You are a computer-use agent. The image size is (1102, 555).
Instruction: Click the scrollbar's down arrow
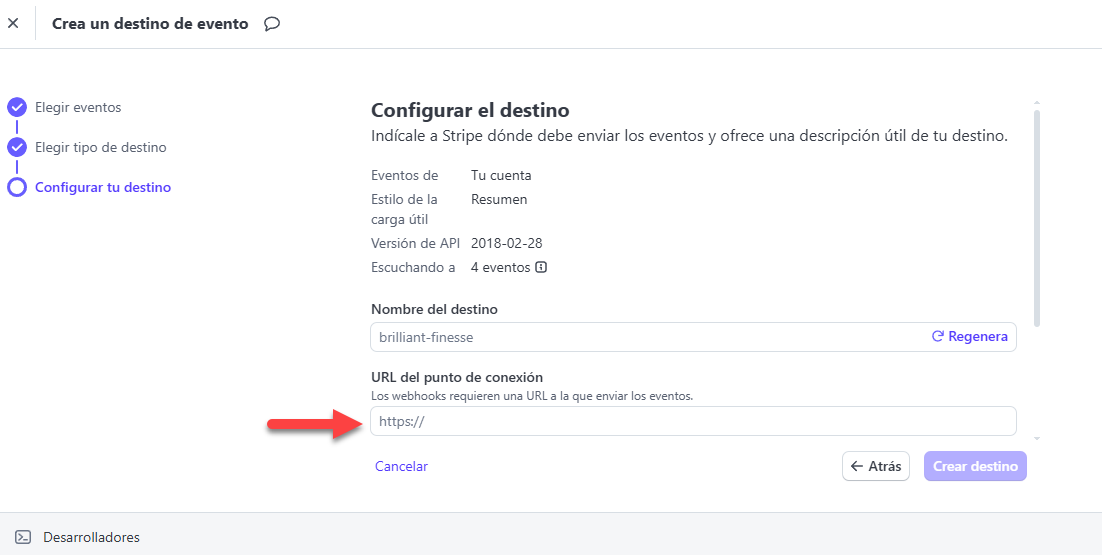pyautogui.click(x=1036, y=438)
